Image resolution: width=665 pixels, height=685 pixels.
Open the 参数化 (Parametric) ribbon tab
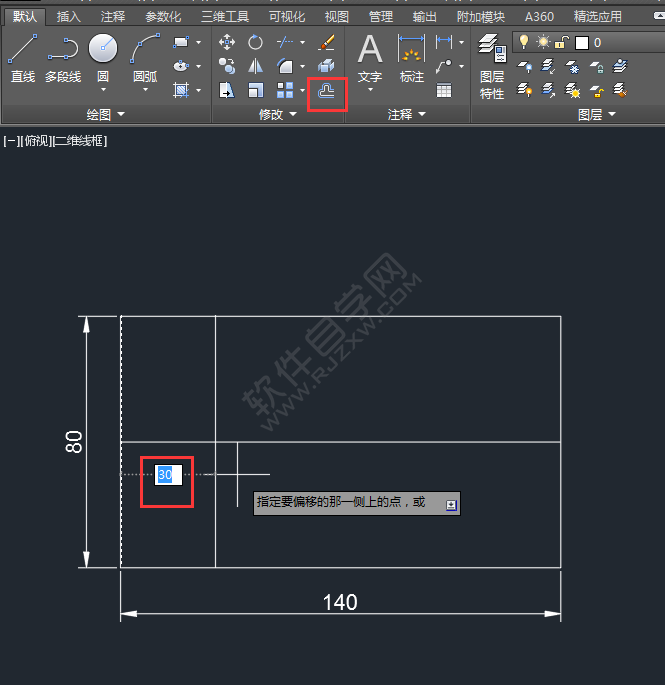(x=163, y=17)
